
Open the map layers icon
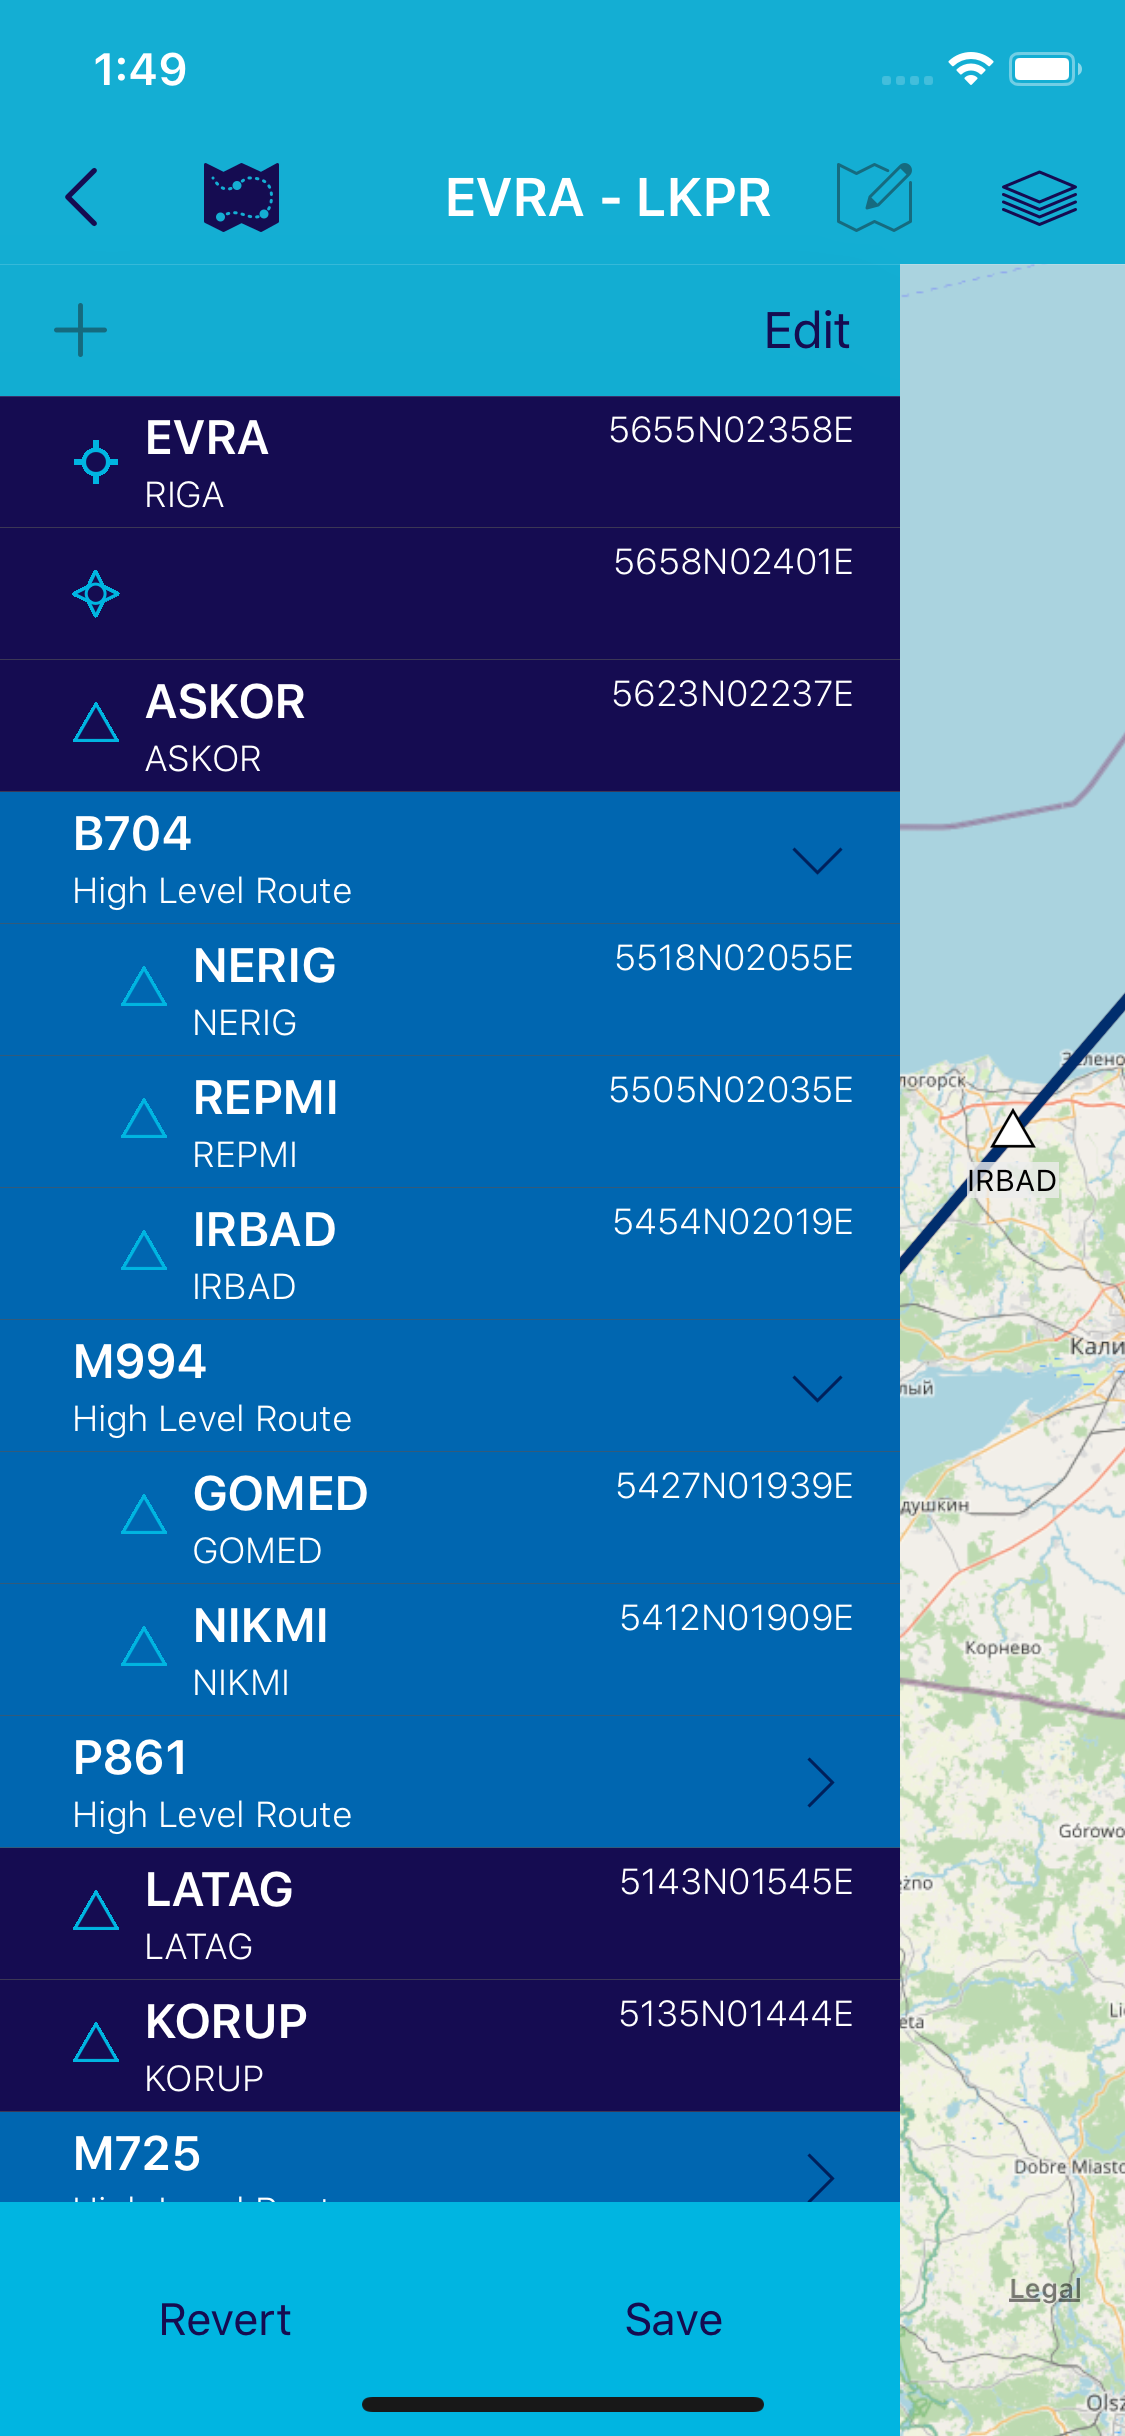click(x=1039, y=197)
